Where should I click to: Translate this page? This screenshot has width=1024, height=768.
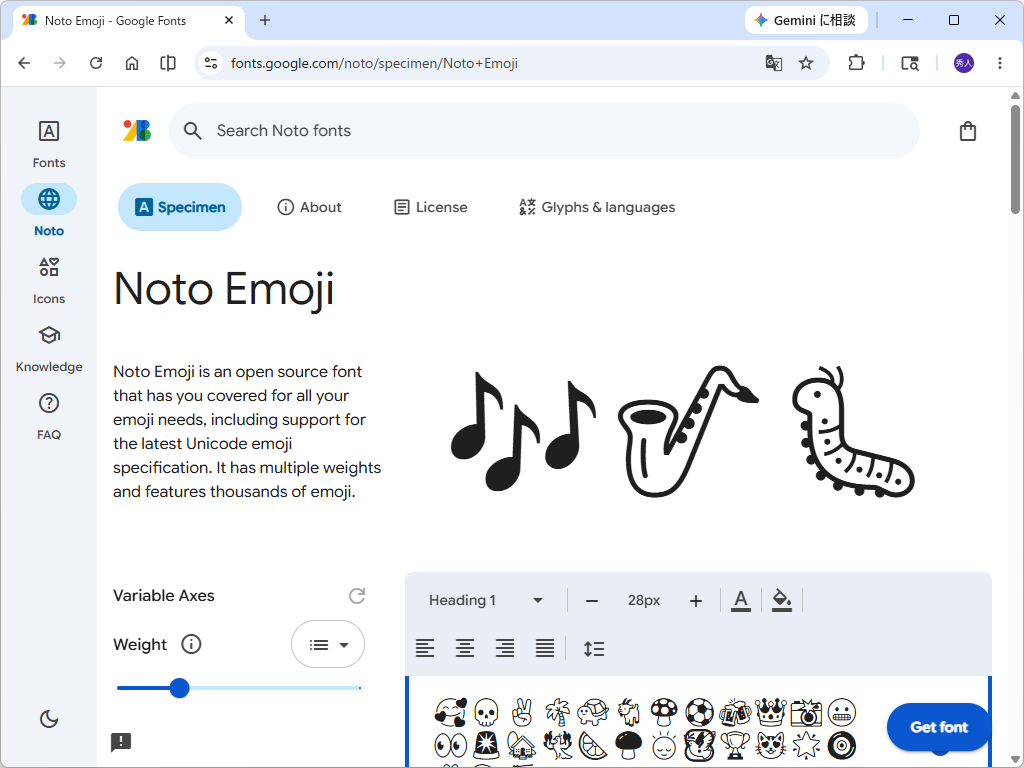774,63
